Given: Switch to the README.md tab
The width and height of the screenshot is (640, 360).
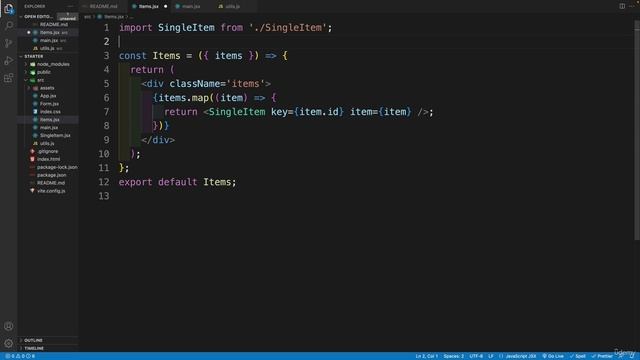Looking at the screenshot, I should [104, 6].
